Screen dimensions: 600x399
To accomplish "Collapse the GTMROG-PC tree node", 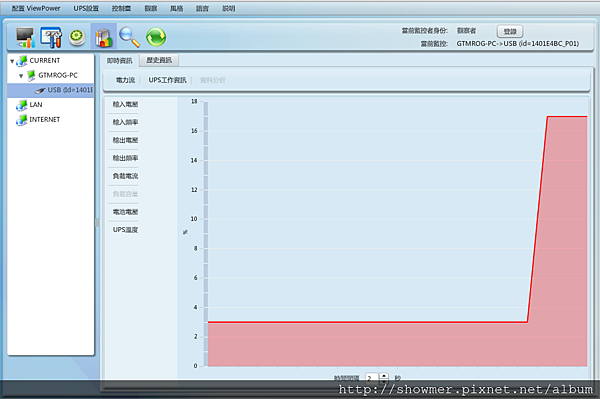I will coord(21,76).
